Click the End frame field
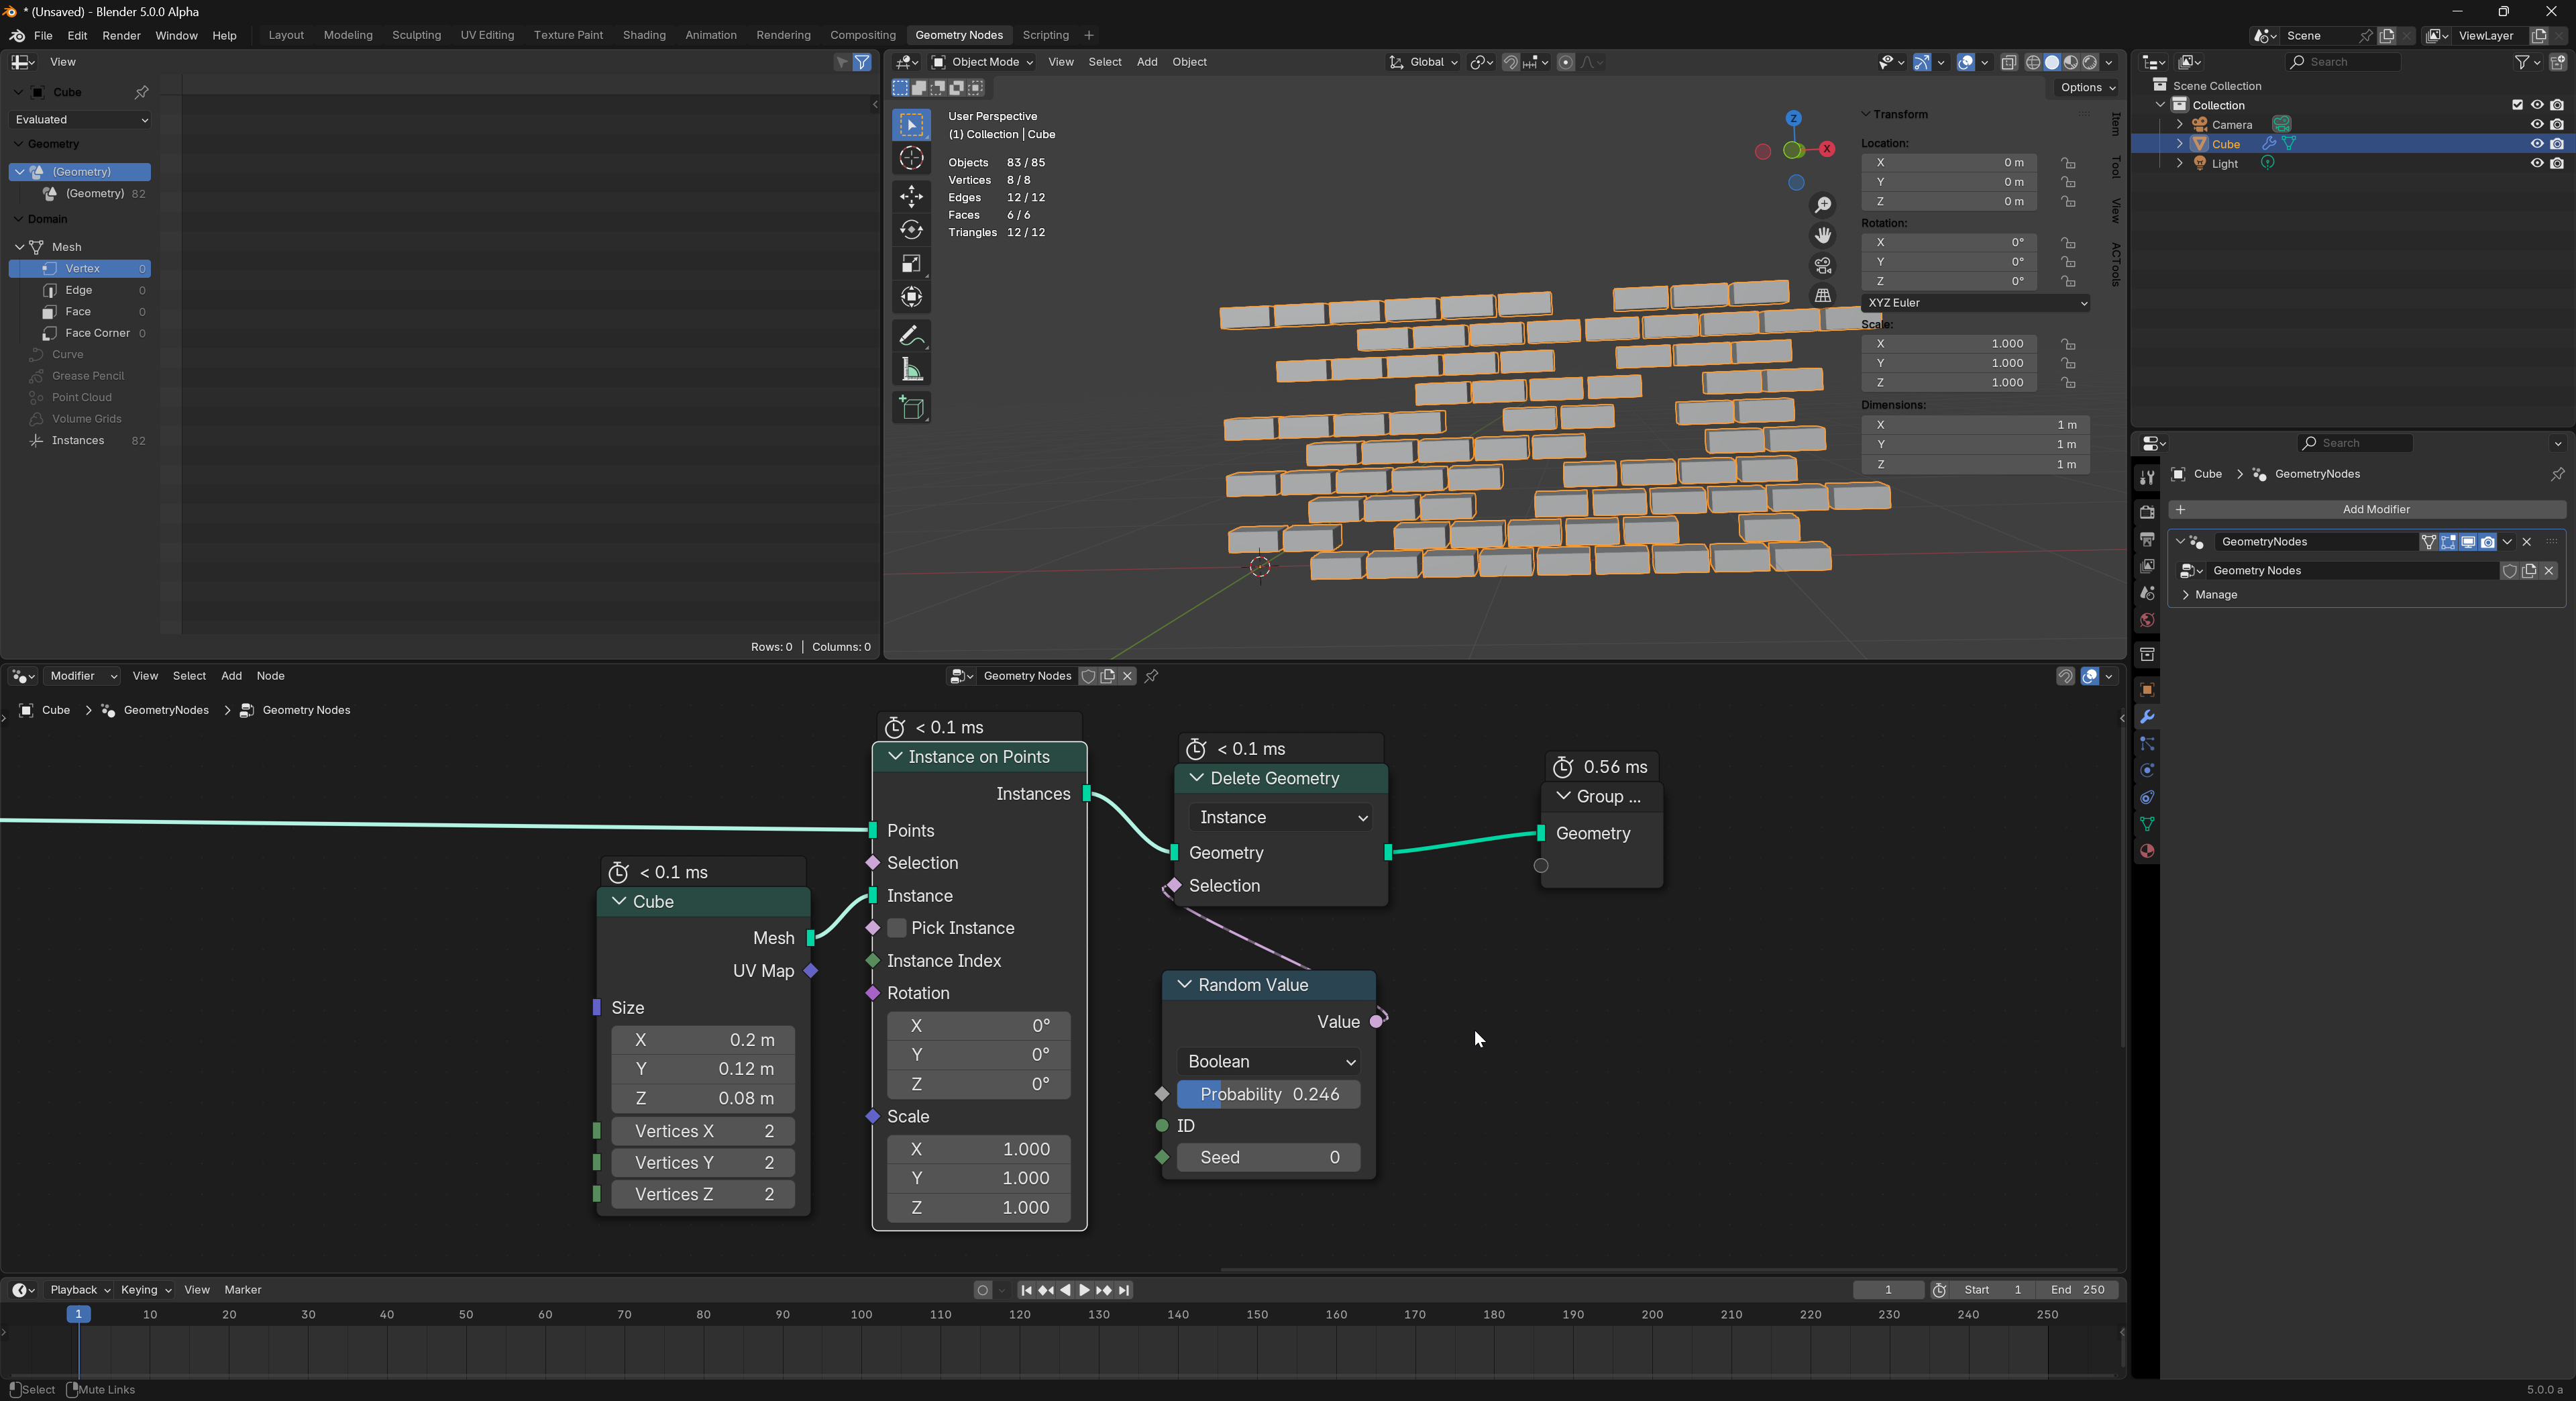Viewport: 2576px width, 1401px height. [2078, 1290]
